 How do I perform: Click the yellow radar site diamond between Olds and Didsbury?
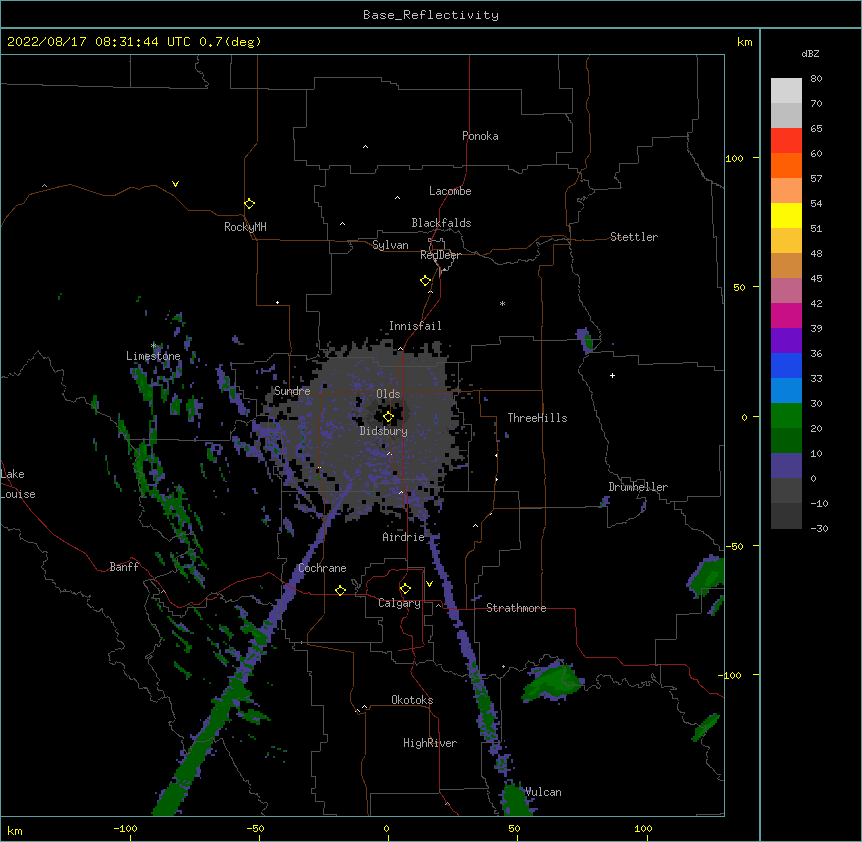(x=388, y=417)
